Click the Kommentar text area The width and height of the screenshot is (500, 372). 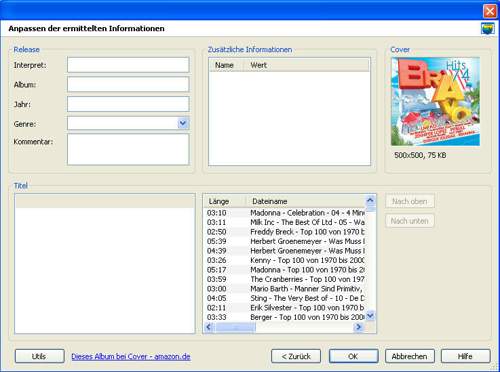(128, 149)
